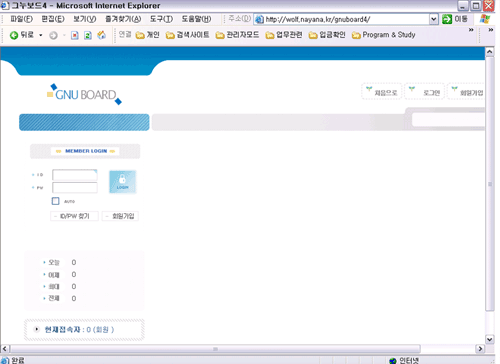Viewport: 500px width, 364px height.
Task: Open the 개인 links folder
Action: coord(147,35)
